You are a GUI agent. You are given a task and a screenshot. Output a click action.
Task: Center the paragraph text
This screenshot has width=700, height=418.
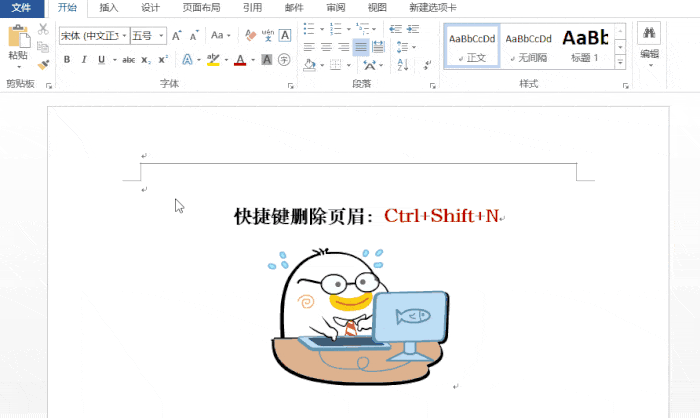coord(326,47)
